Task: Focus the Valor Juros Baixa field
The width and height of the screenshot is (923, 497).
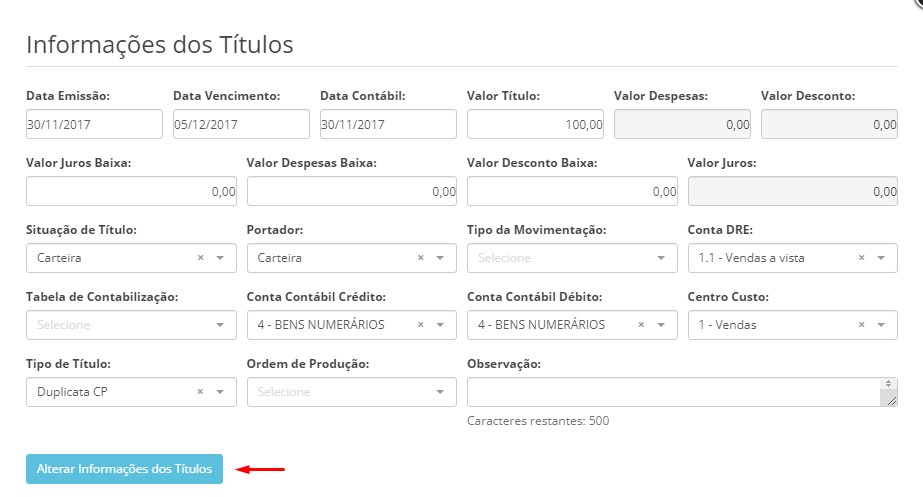Action: 131,191
